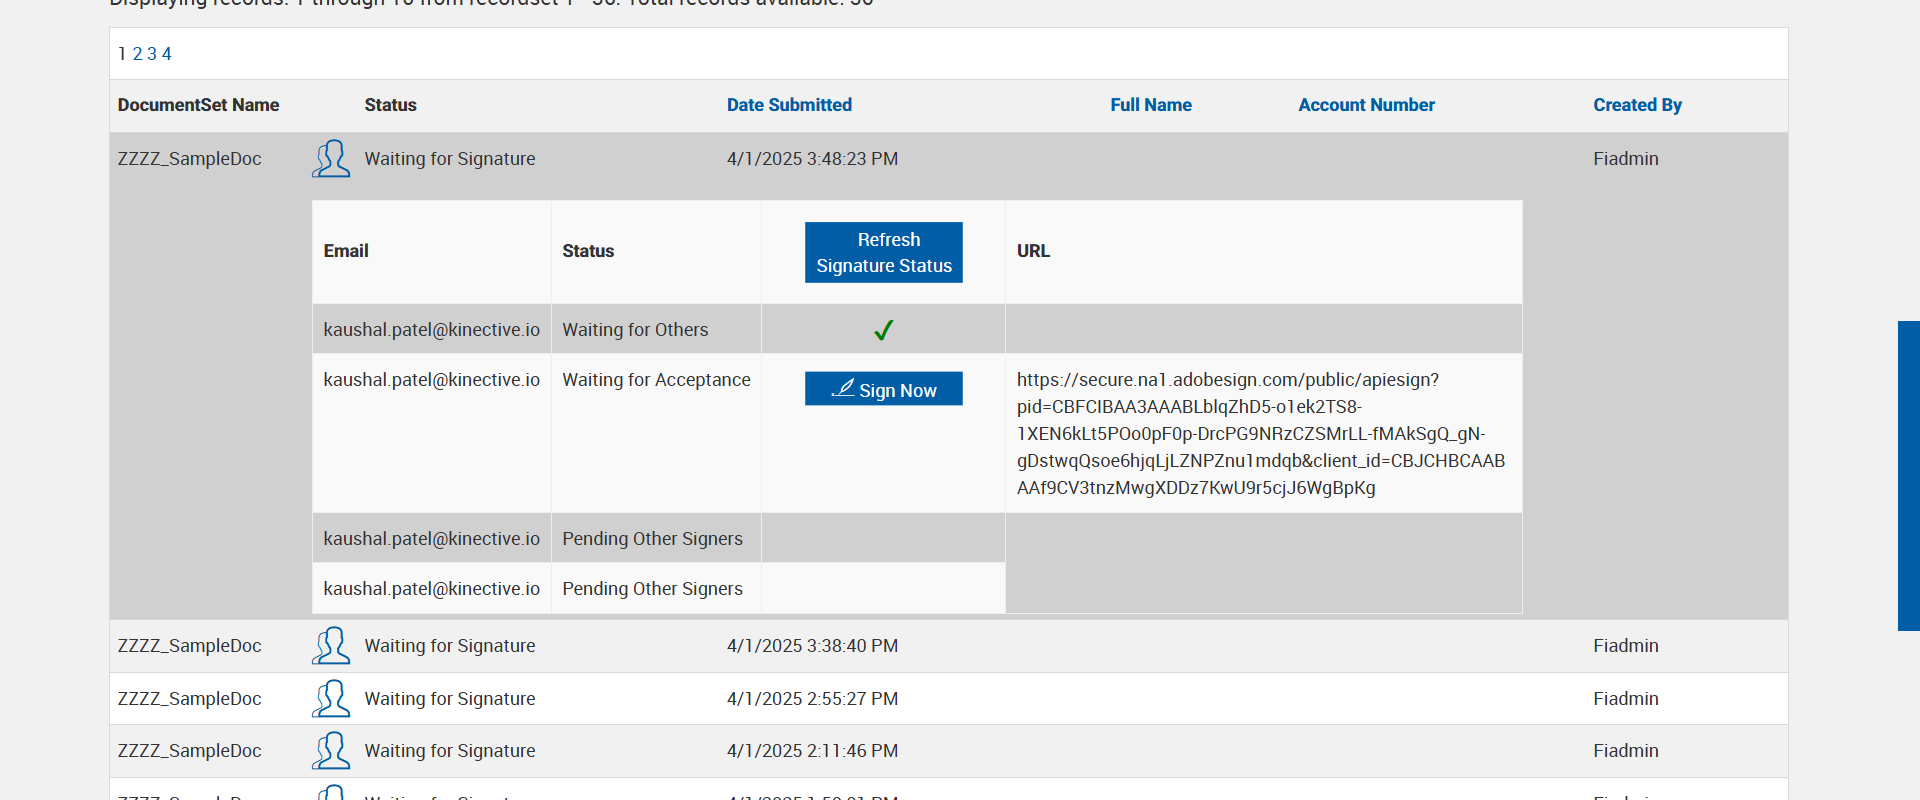Viewport: 1920px width, 800px height.
Task: Click Refresh Signature Status button
Action: click(883, 253)
